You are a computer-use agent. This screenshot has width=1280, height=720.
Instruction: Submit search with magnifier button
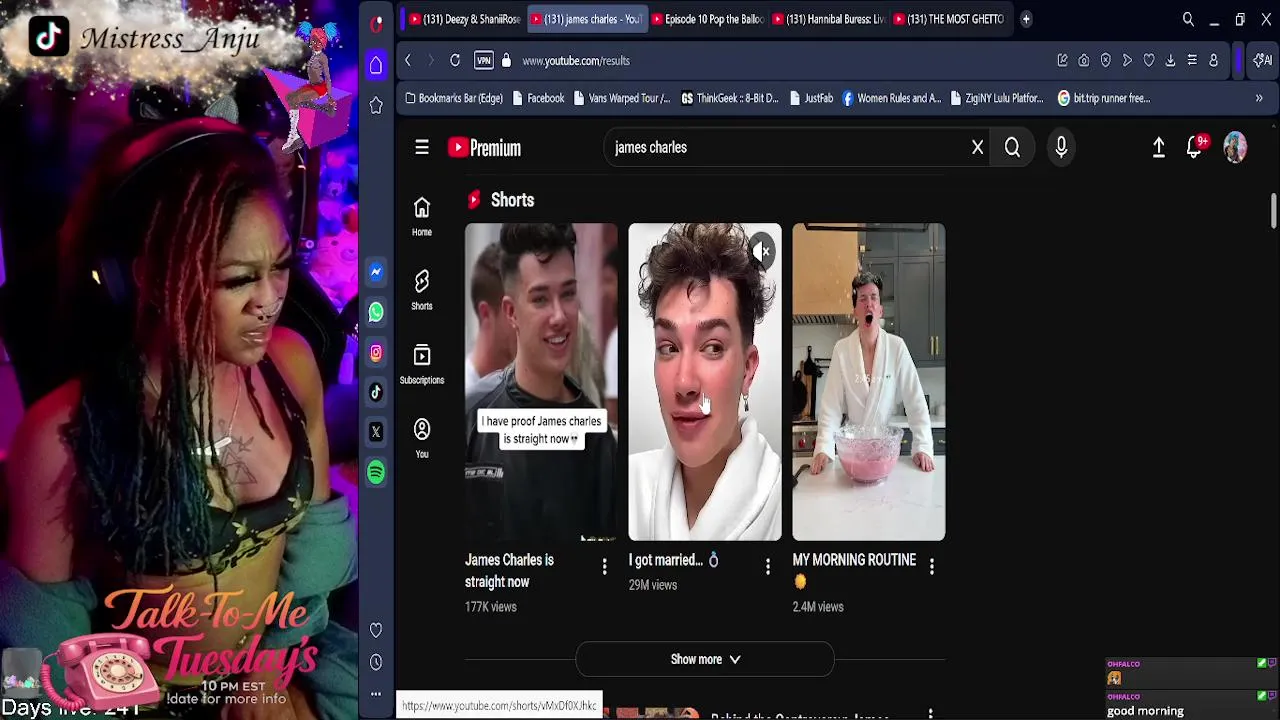click(x=1012, y=148)
